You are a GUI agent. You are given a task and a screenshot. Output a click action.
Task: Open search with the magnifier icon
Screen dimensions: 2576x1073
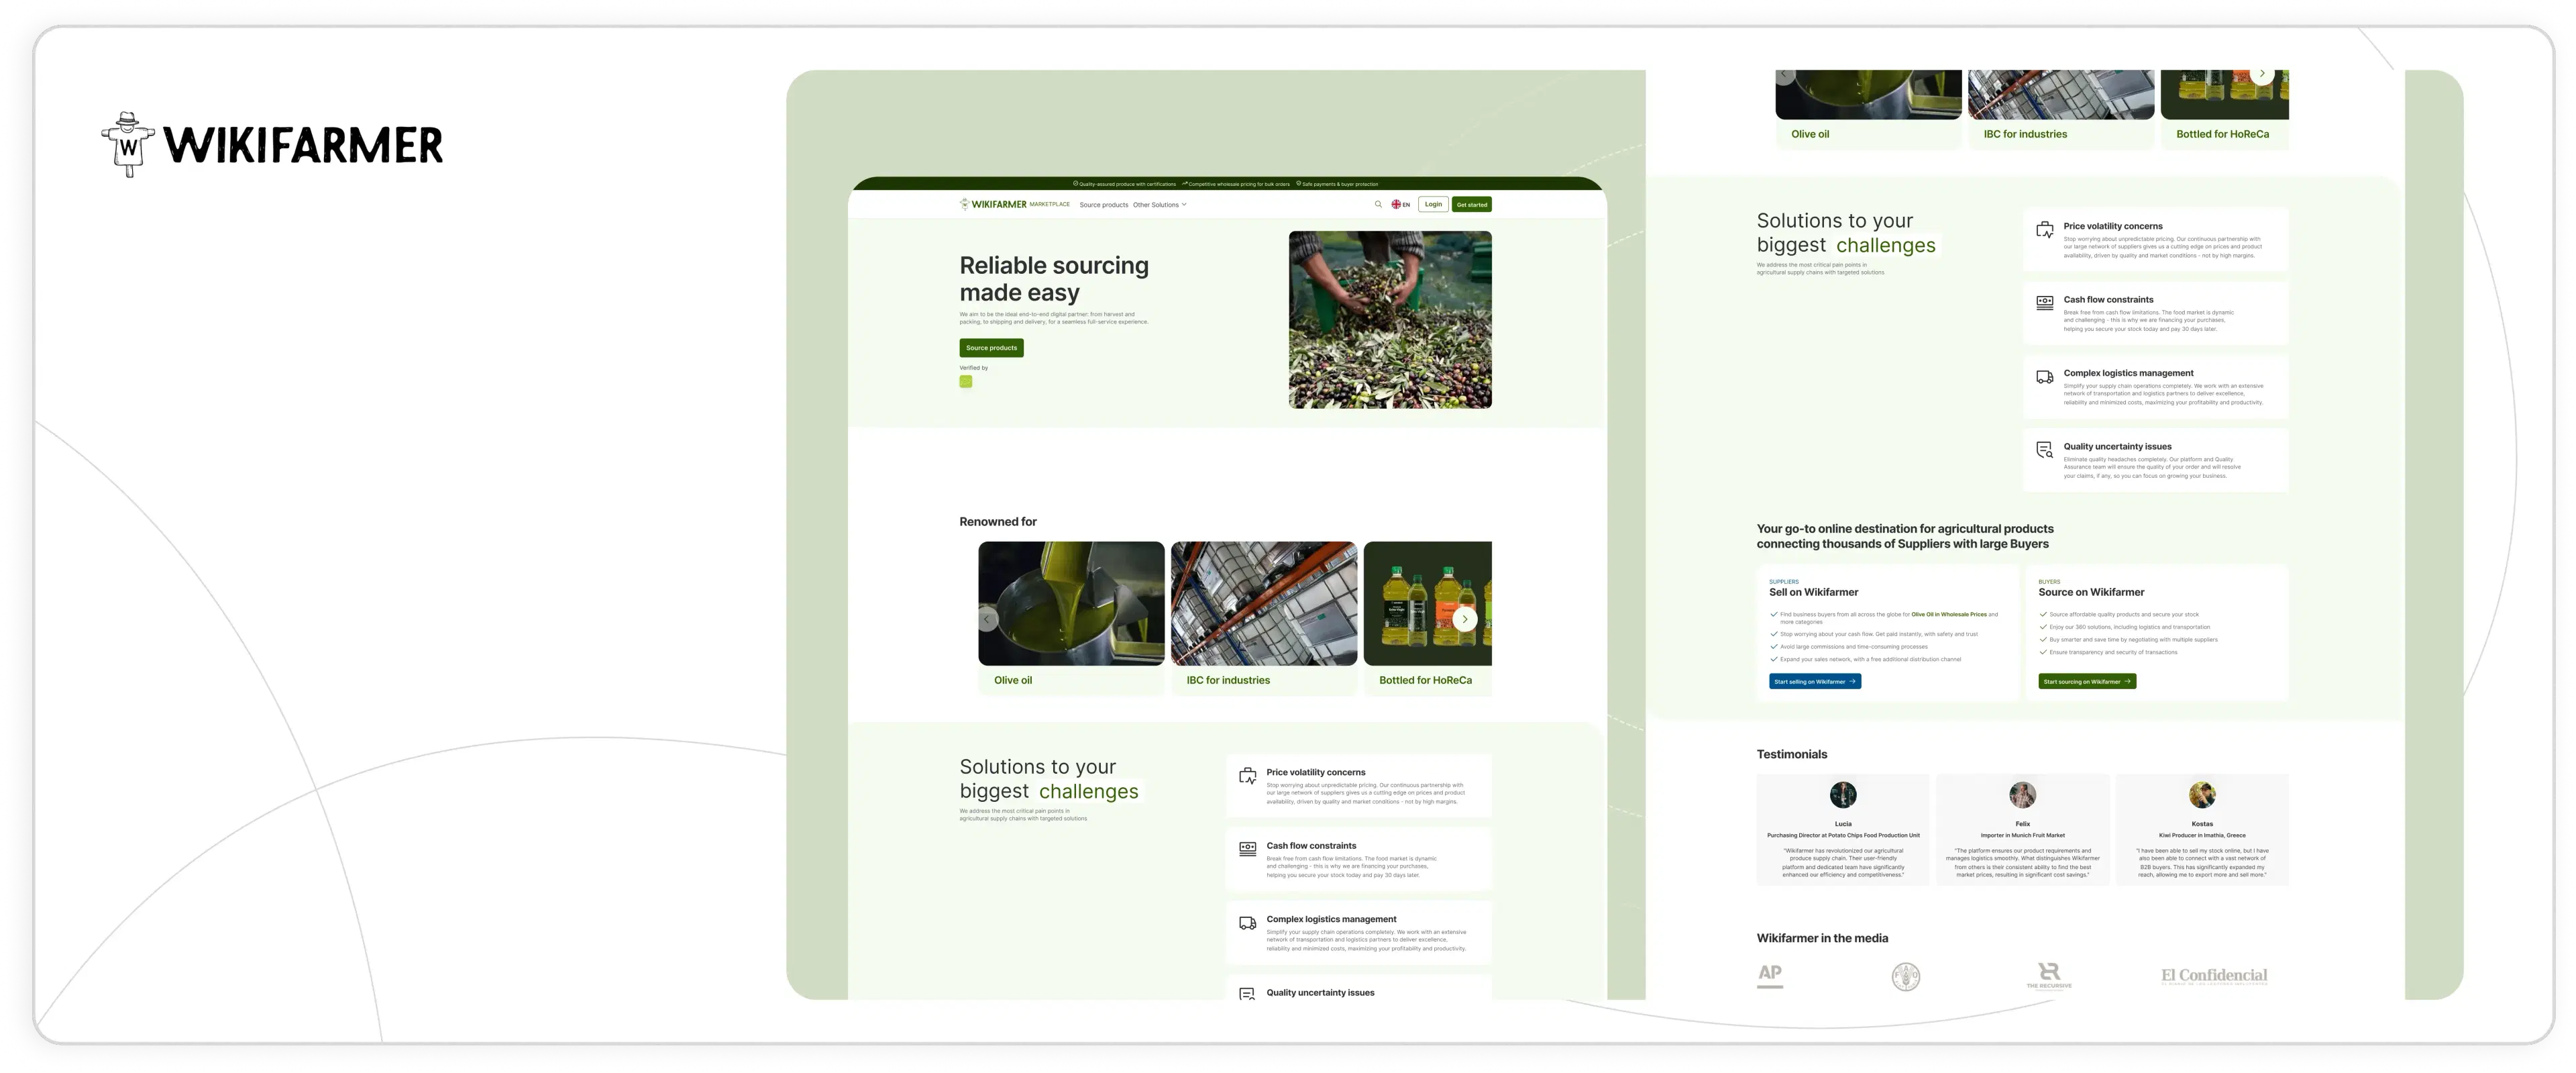pos(1378,204)
